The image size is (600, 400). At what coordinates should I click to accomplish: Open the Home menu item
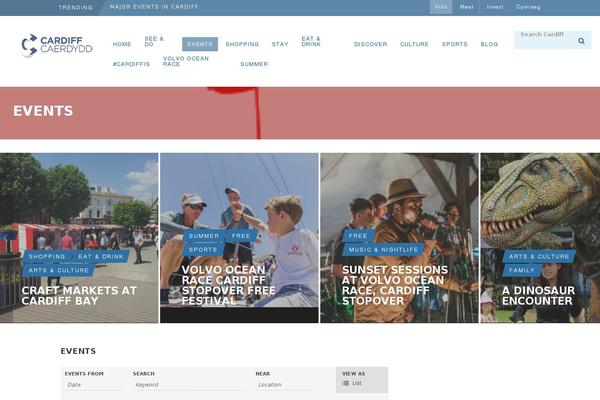click(x=122, y=44)
